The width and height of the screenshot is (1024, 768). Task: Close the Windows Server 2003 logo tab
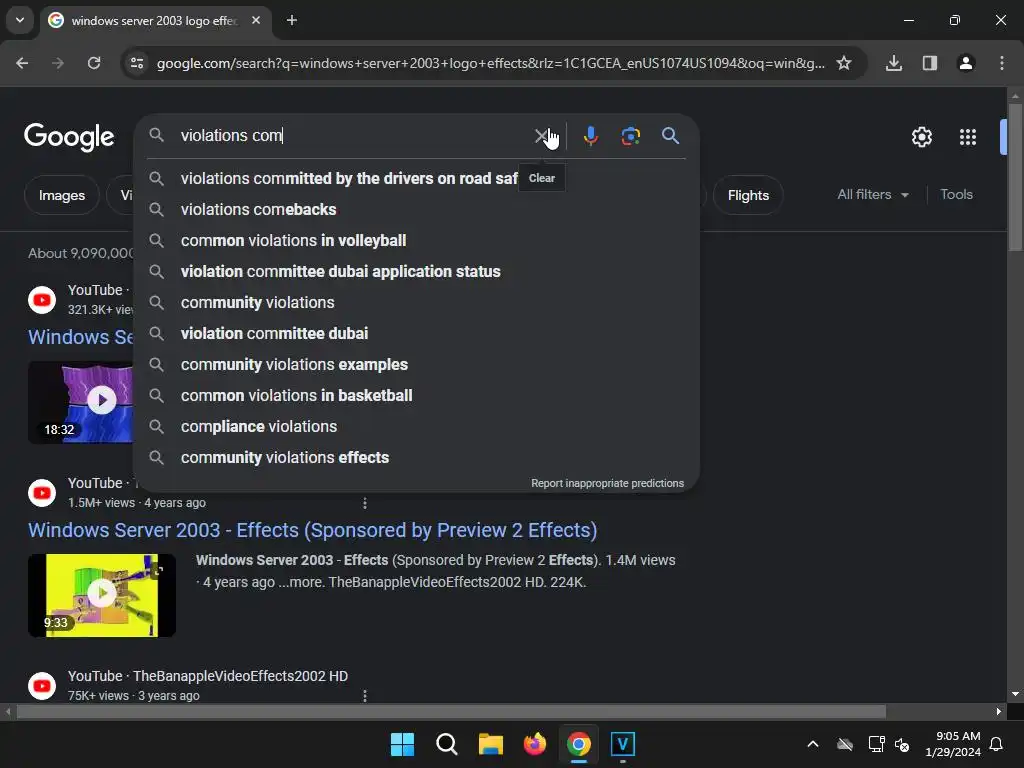click(x=256, y=20)
